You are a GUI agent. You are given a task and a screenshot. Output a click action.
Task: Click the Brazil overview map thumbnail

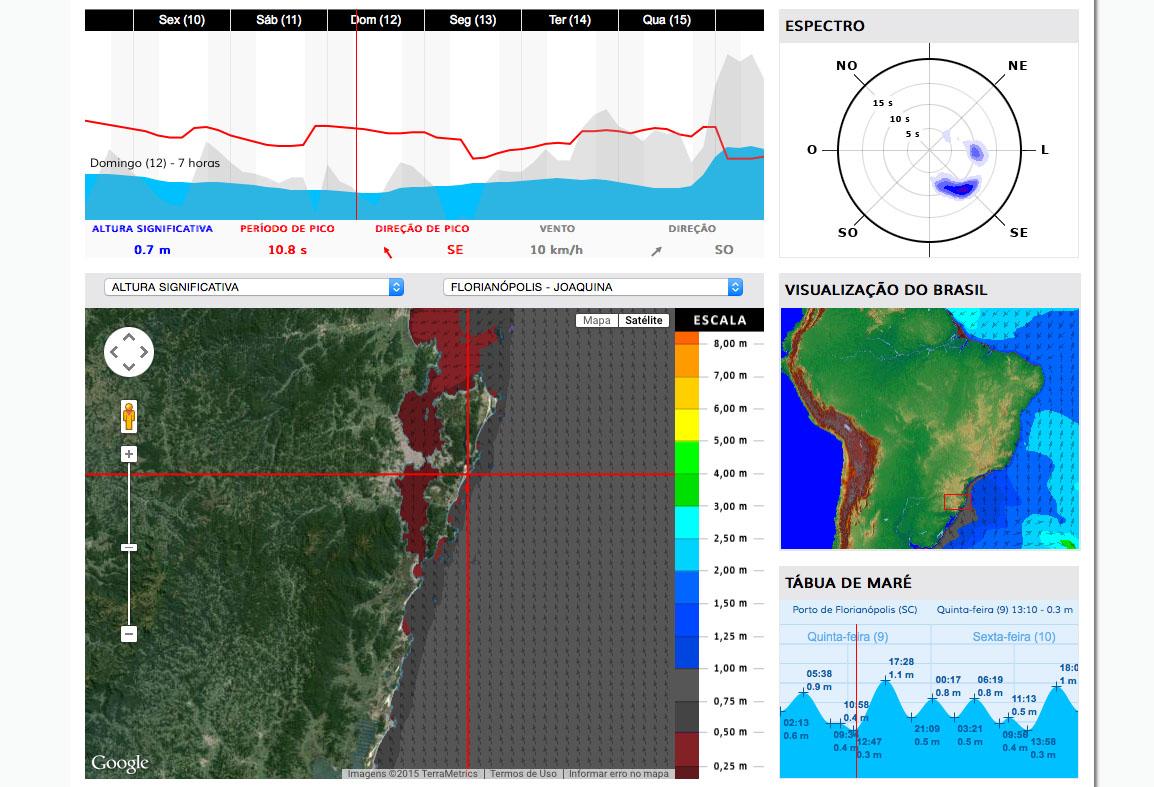click(x=930, y=428)
